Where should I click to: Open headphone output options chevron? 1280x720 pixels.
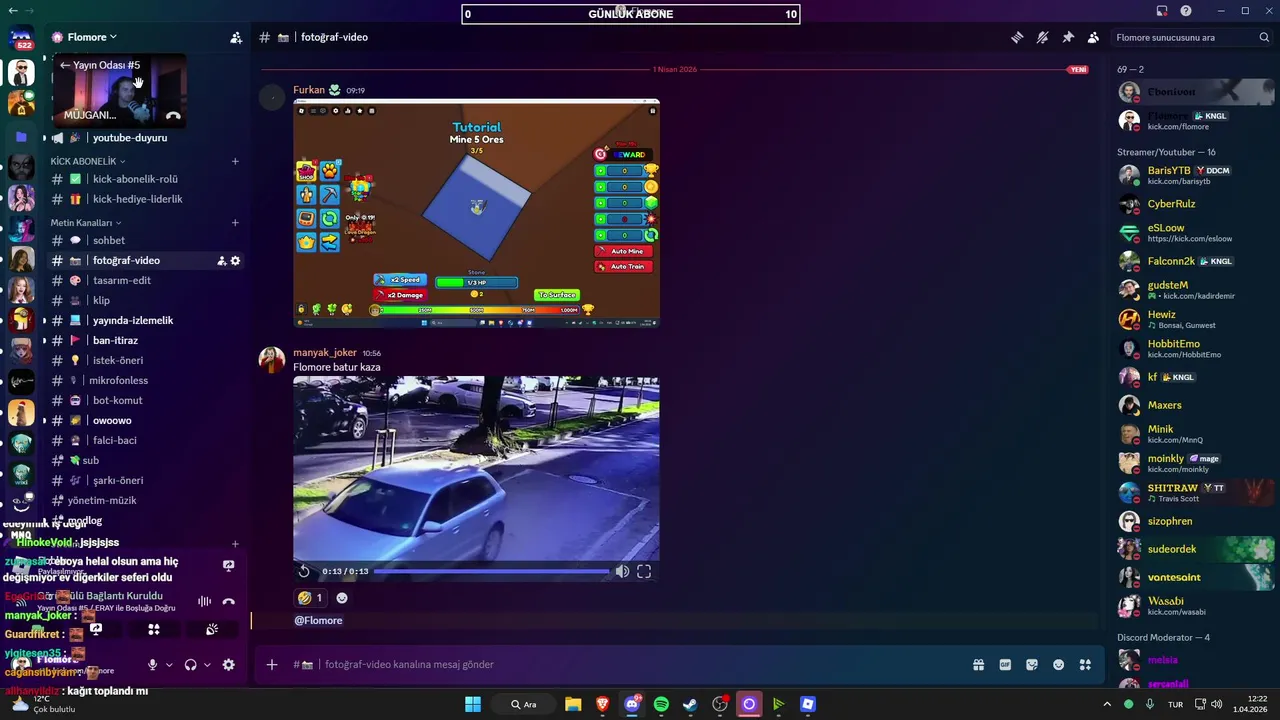click(x=207, y=665)
